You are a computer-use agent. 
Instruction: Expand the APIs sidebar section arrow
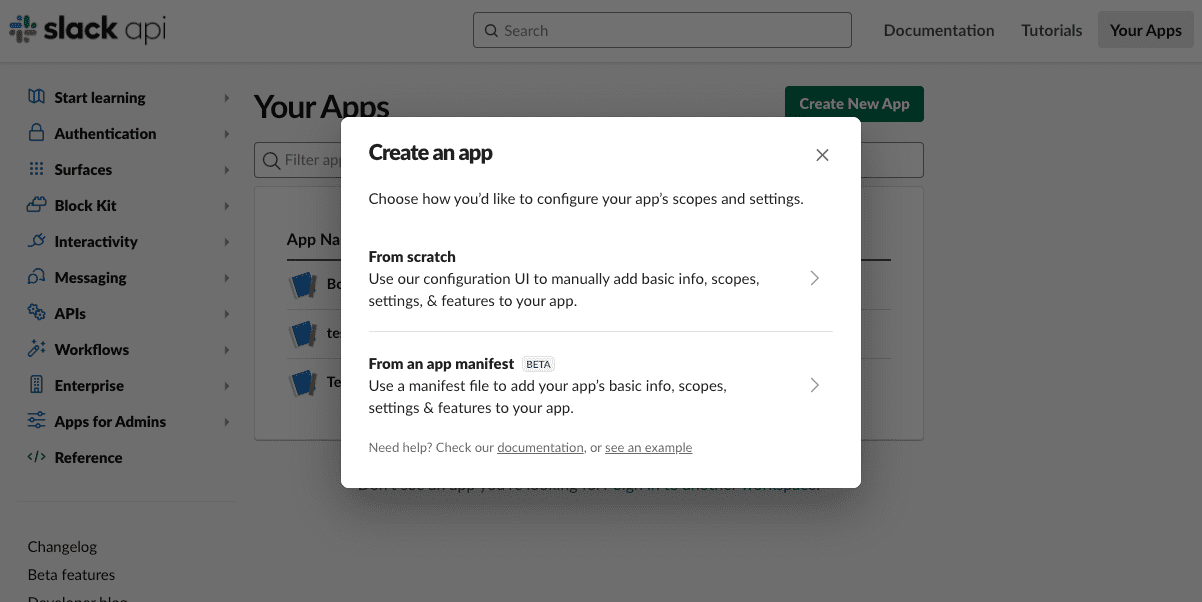coord(227,314)
